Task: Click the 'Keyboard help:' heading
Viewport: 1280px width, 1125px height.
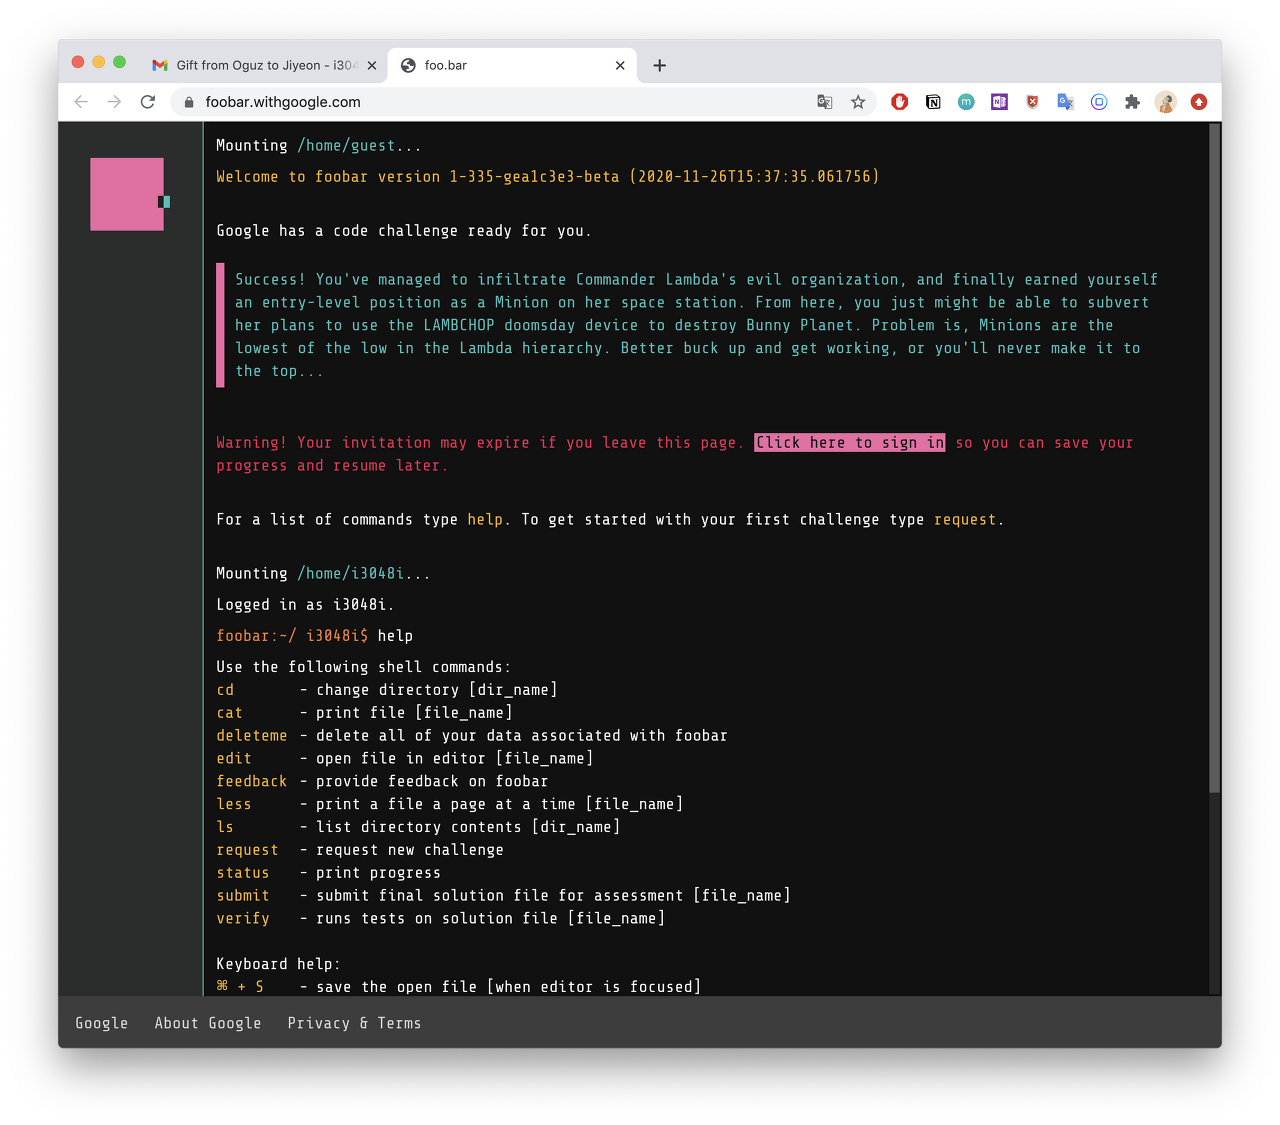Action: [278, 964]
